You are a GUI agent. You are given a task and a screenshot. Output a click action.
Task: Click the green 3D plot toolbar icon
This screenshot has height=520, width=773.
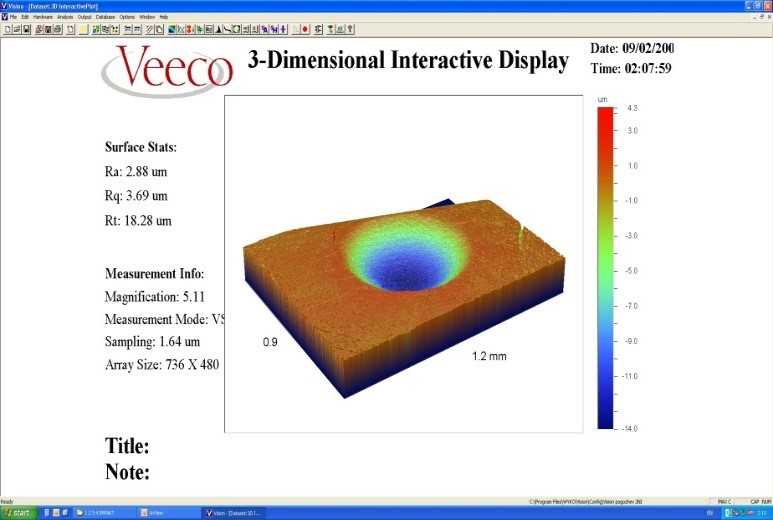[x=237, y=29]
